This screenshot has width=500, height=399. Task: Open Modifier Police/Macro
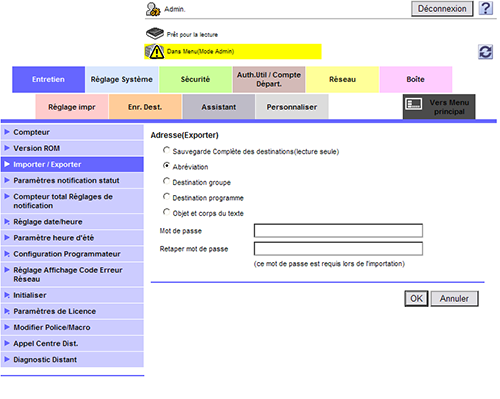point(72,327)
